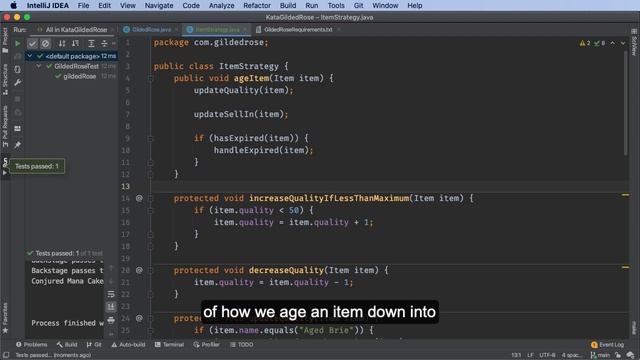Open the File menu
640x360 pixels.
83,5
